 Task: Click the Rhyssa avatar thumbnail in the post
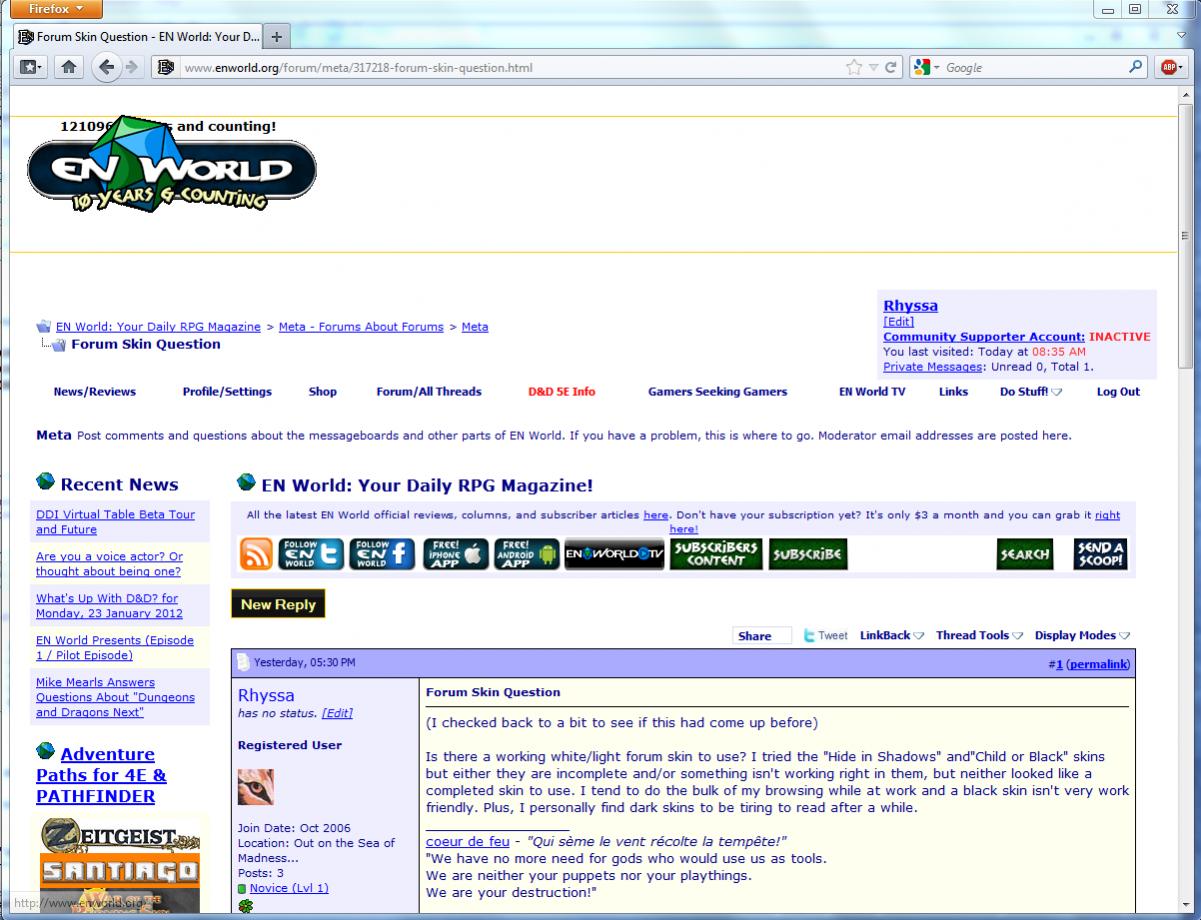tap(256, 787)
